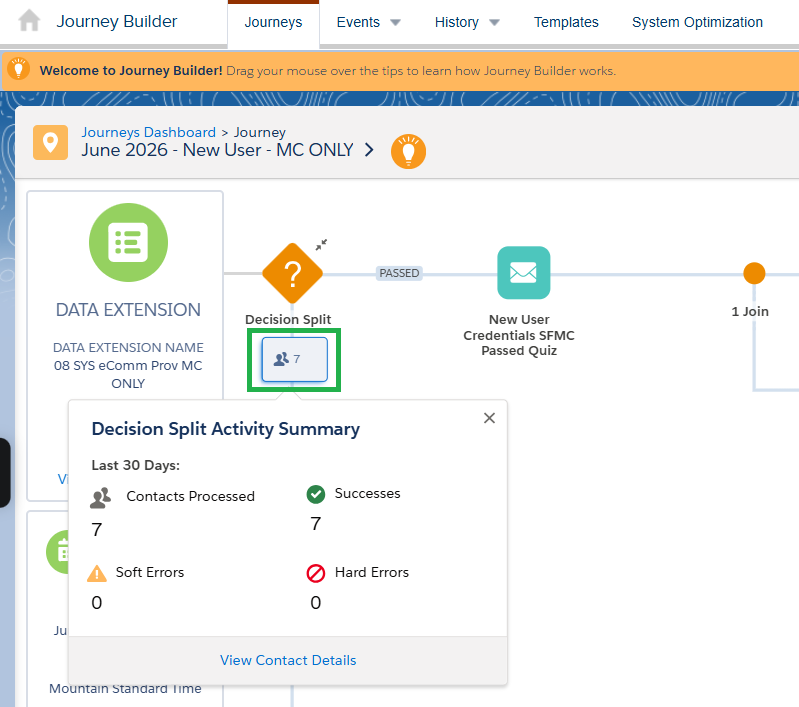This screenshot has height=707, width=799.
Task: Expand the chevron next to journey name
Action: click(369, 150)
